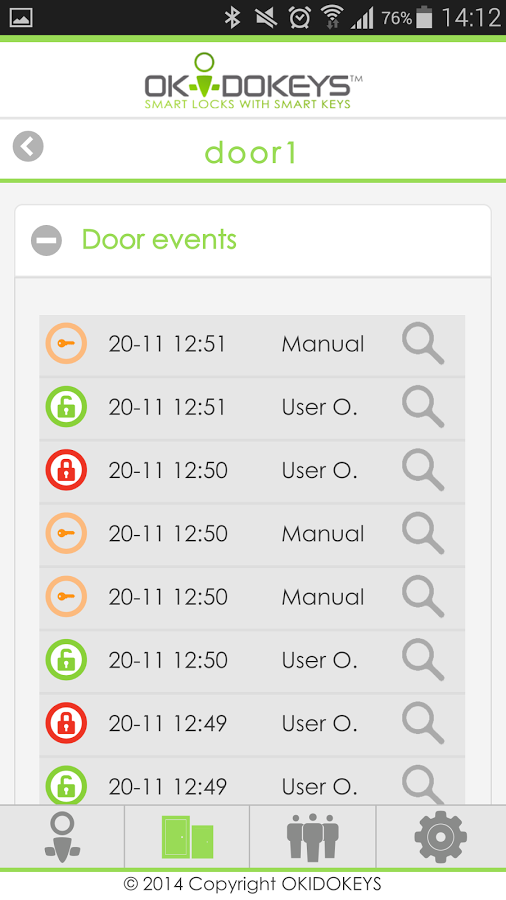Tap the red lock icon at 12:49
Screen dimensions: 506x900
66,723
